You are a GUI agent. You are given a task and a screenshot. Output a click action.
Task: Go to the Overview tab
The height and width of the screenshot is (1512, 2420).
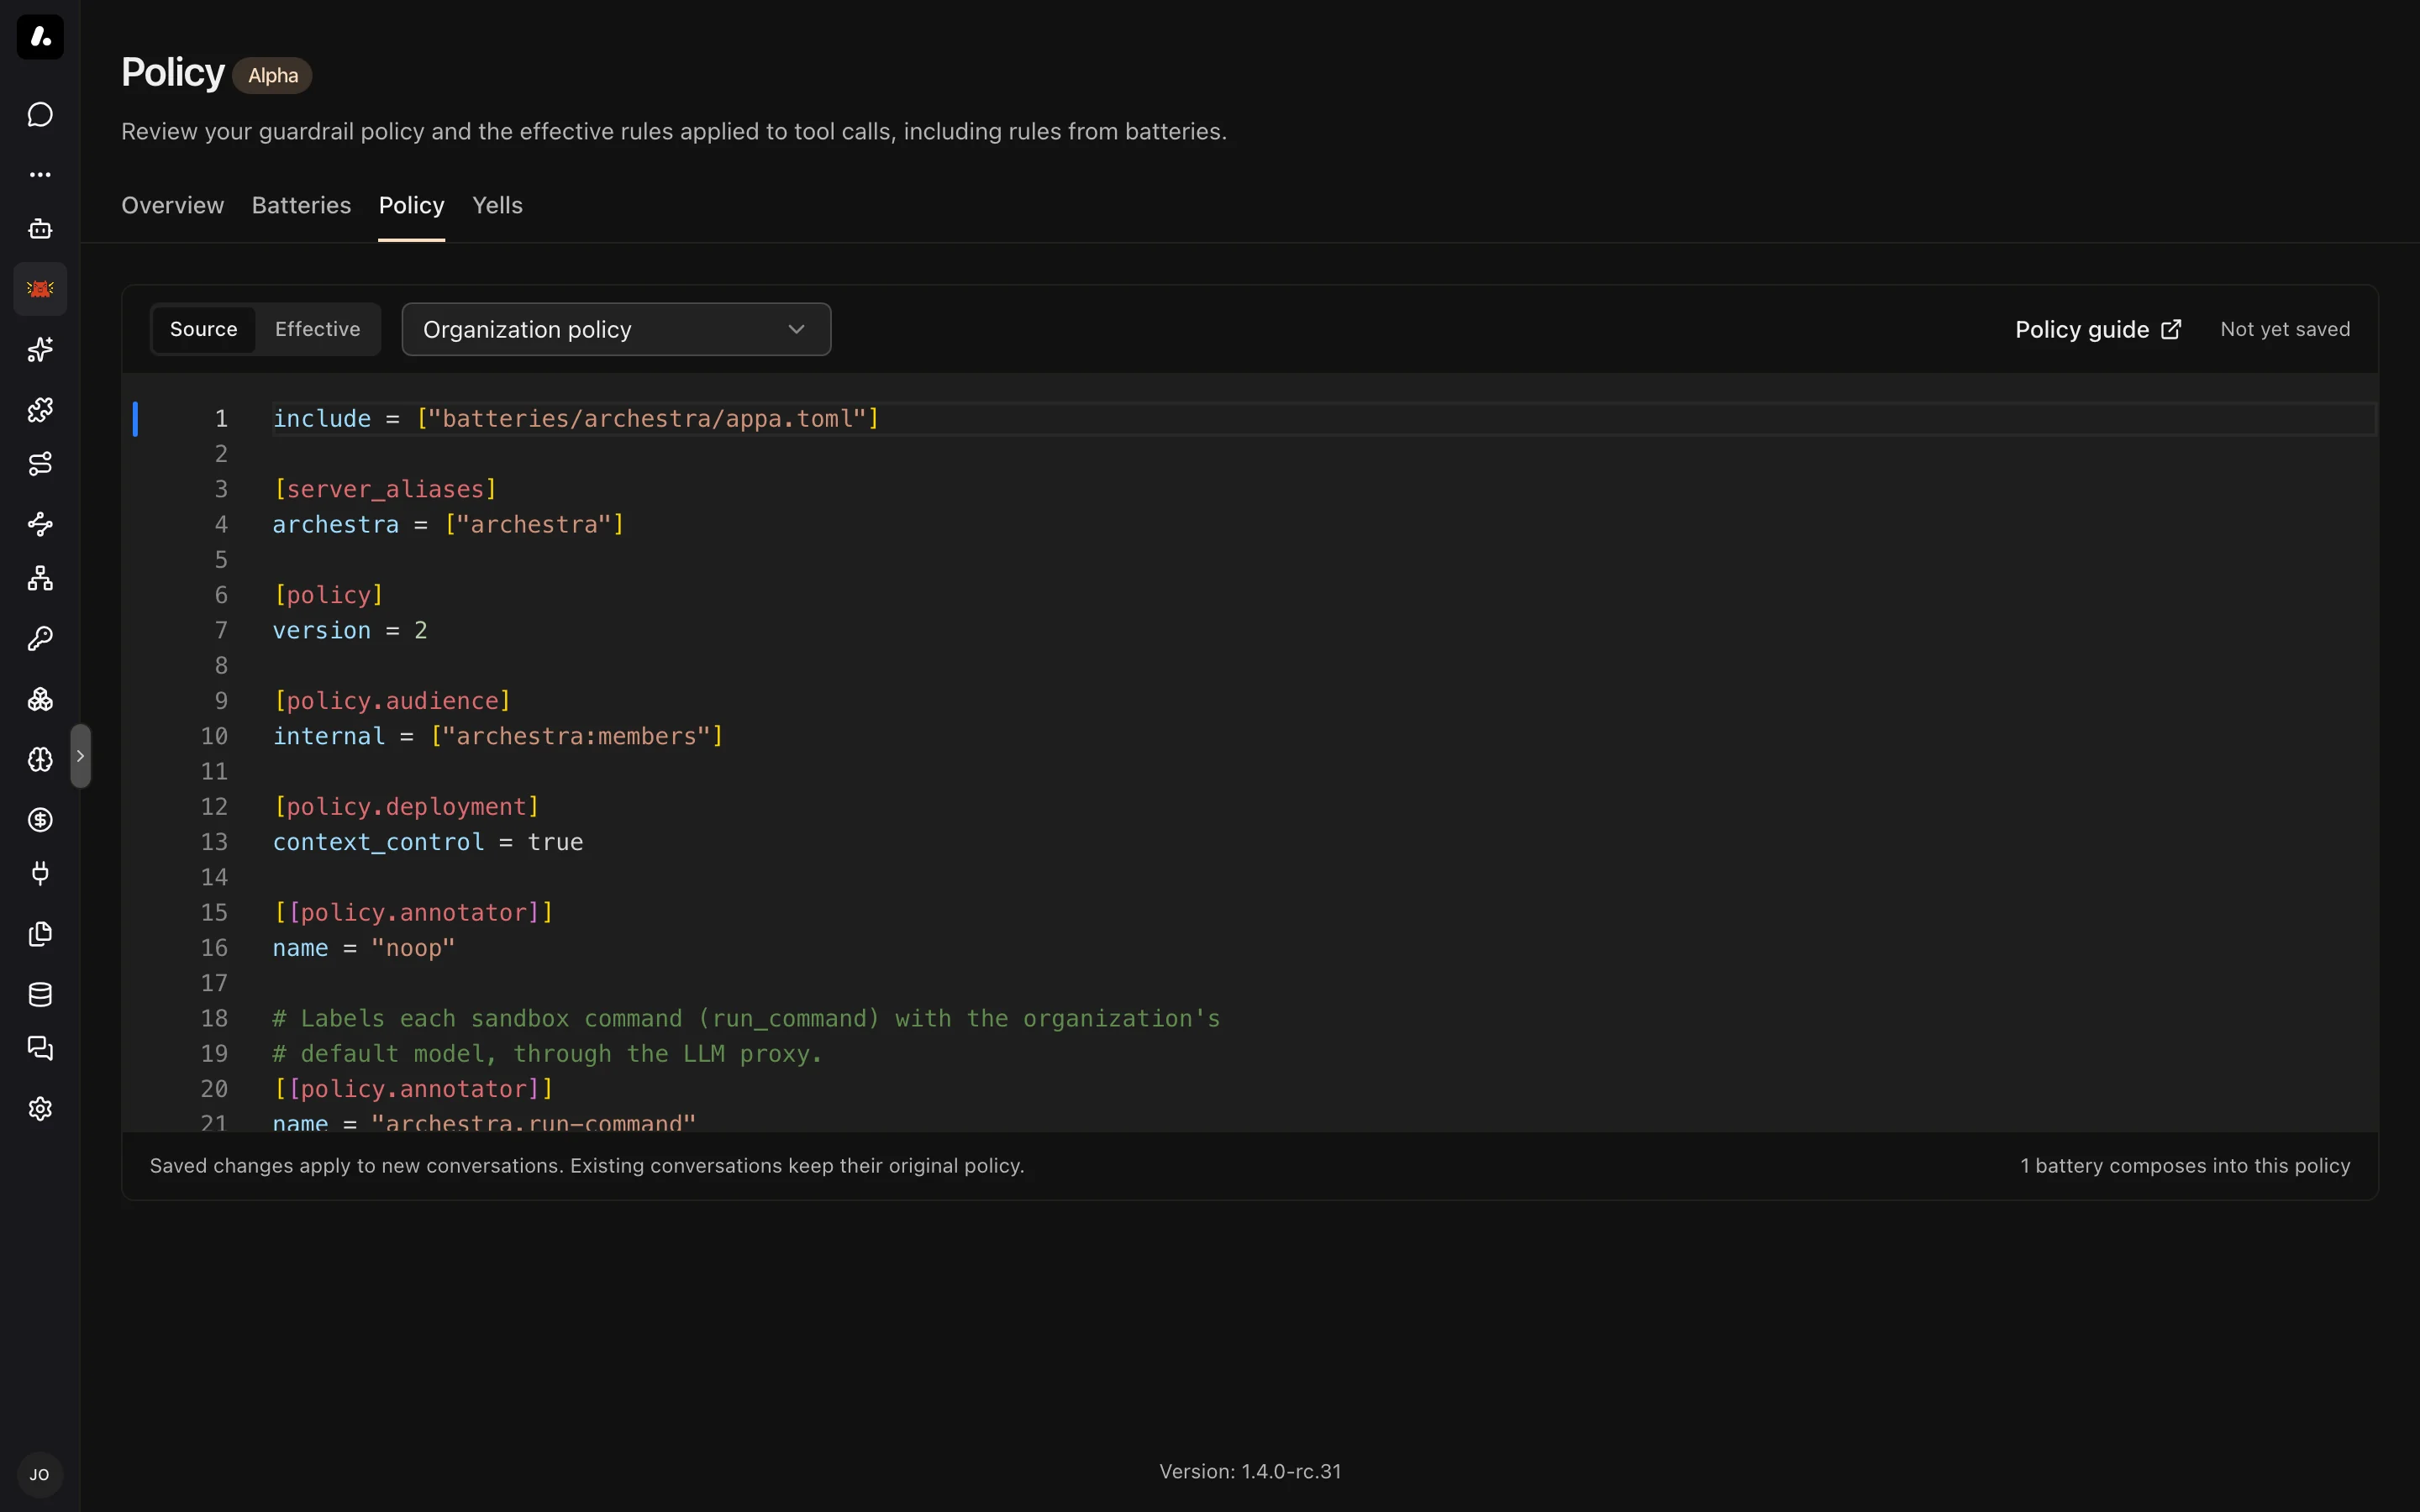click(173, 205)
